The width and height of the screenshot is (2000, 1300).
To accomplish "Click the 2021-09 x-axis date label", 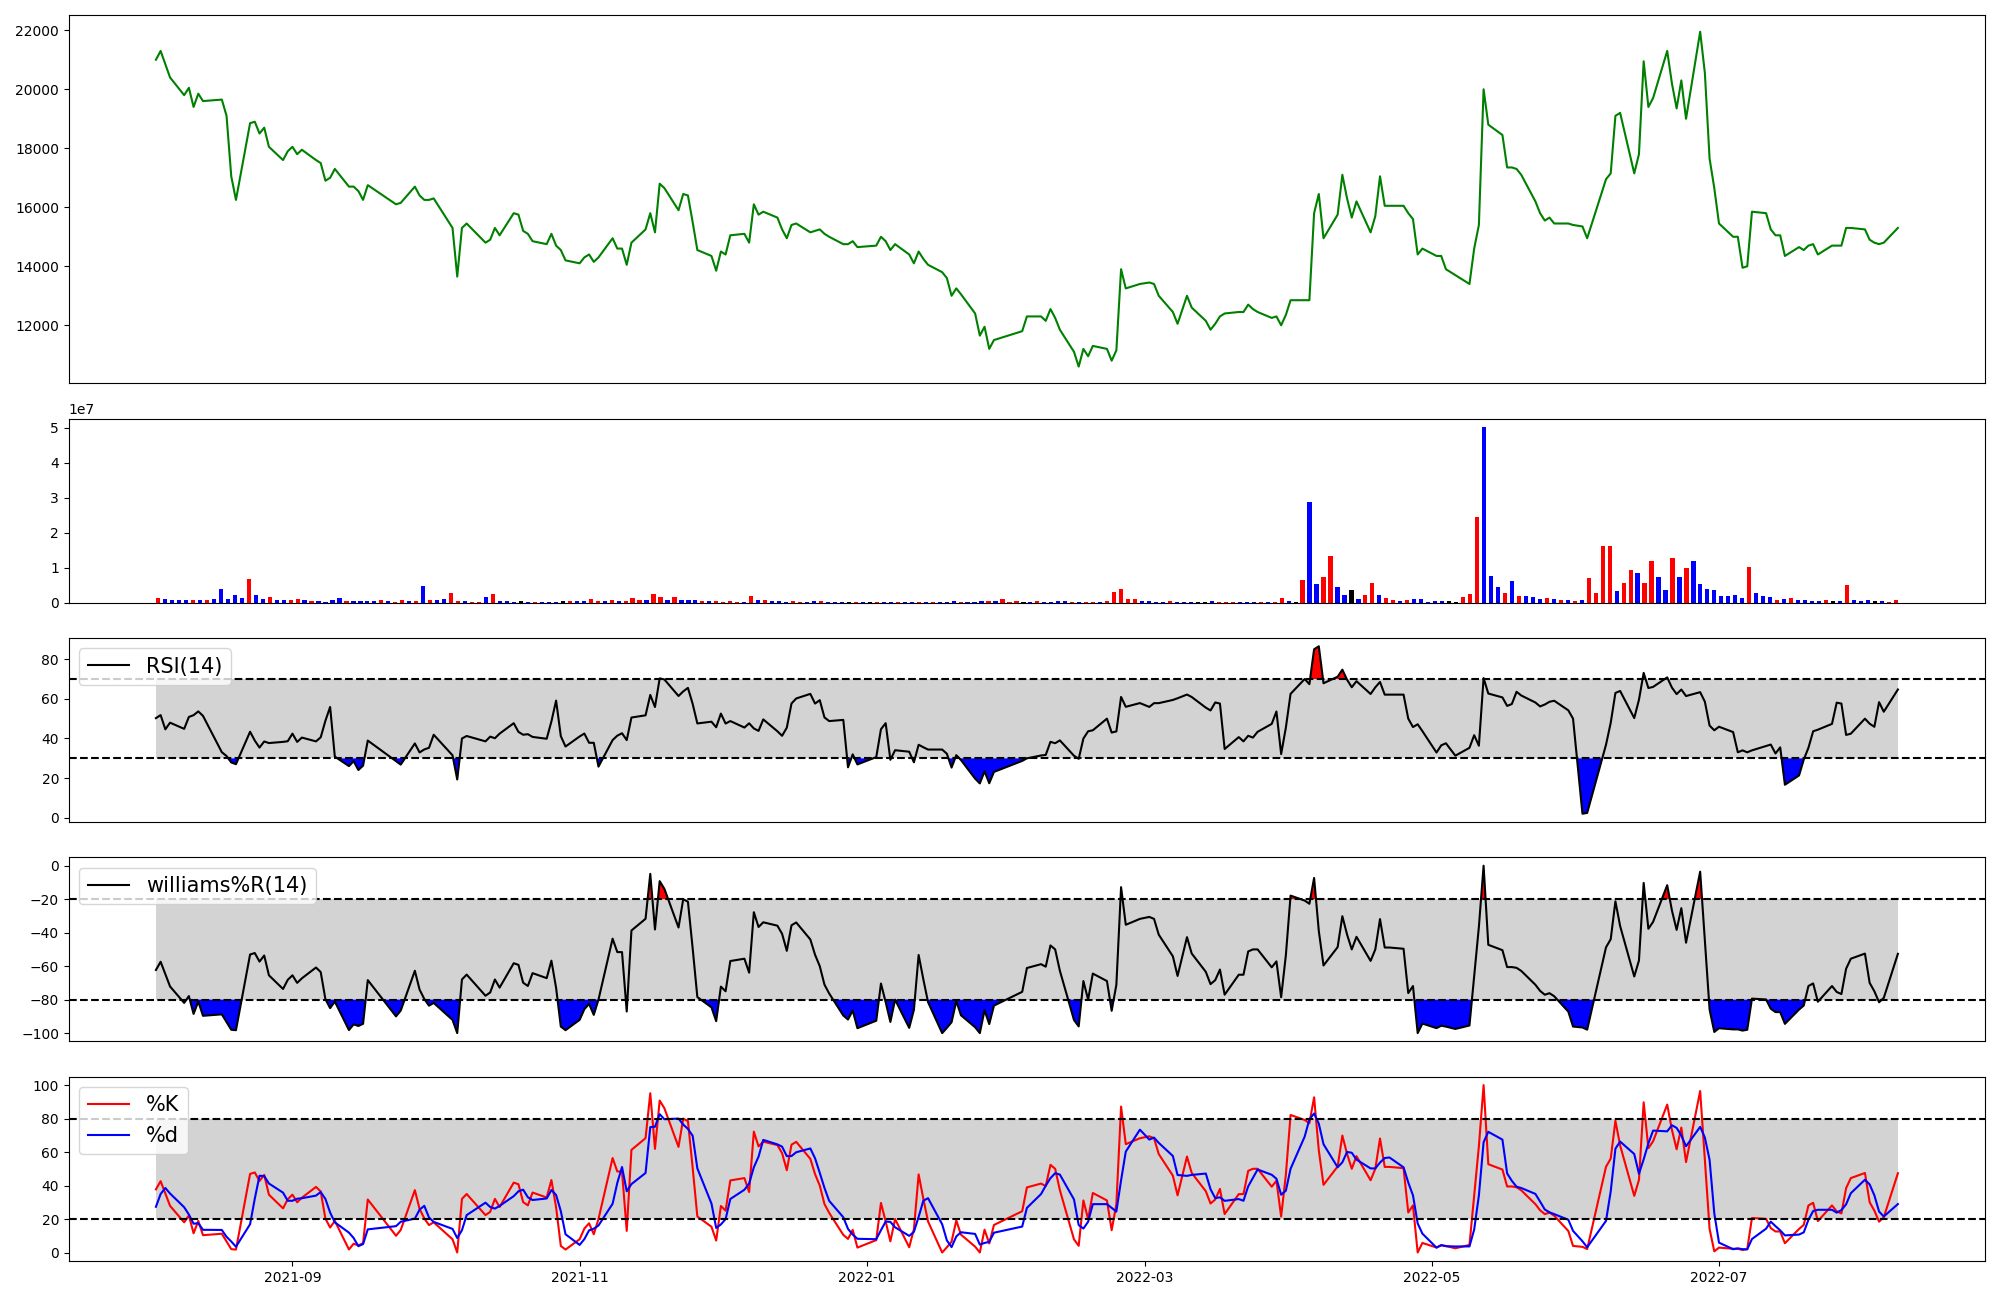I will coord(292,1277).
